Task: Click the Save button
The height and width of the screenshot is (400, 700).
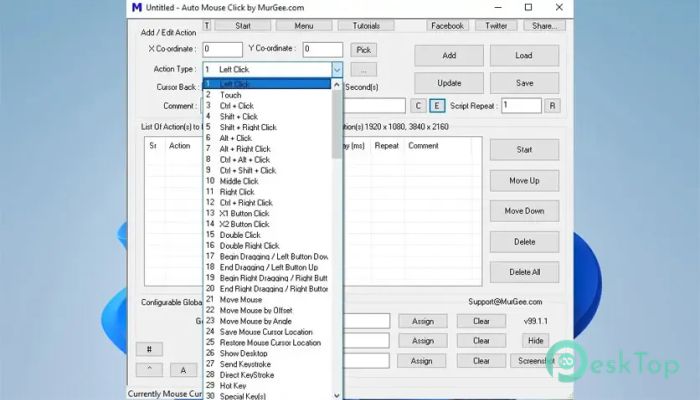Action: tap(524, 83)
